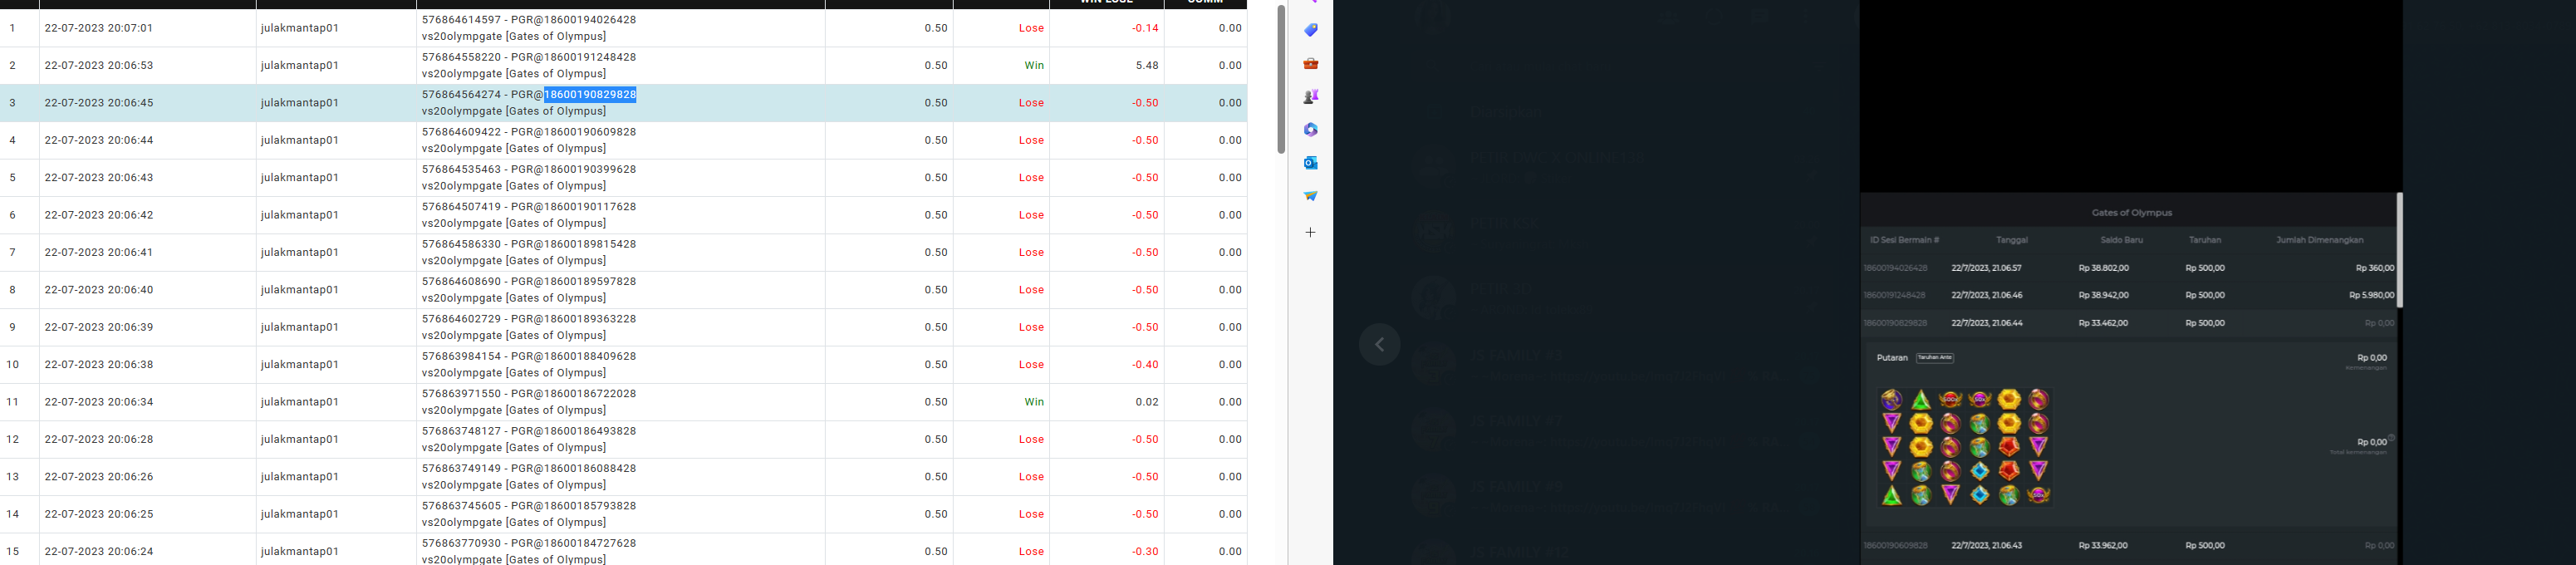Image resolution: width=2576 pixels, height=565 pixels.
Task: Click the -0.14 win/lose amount
Action: click(1145, 28)
